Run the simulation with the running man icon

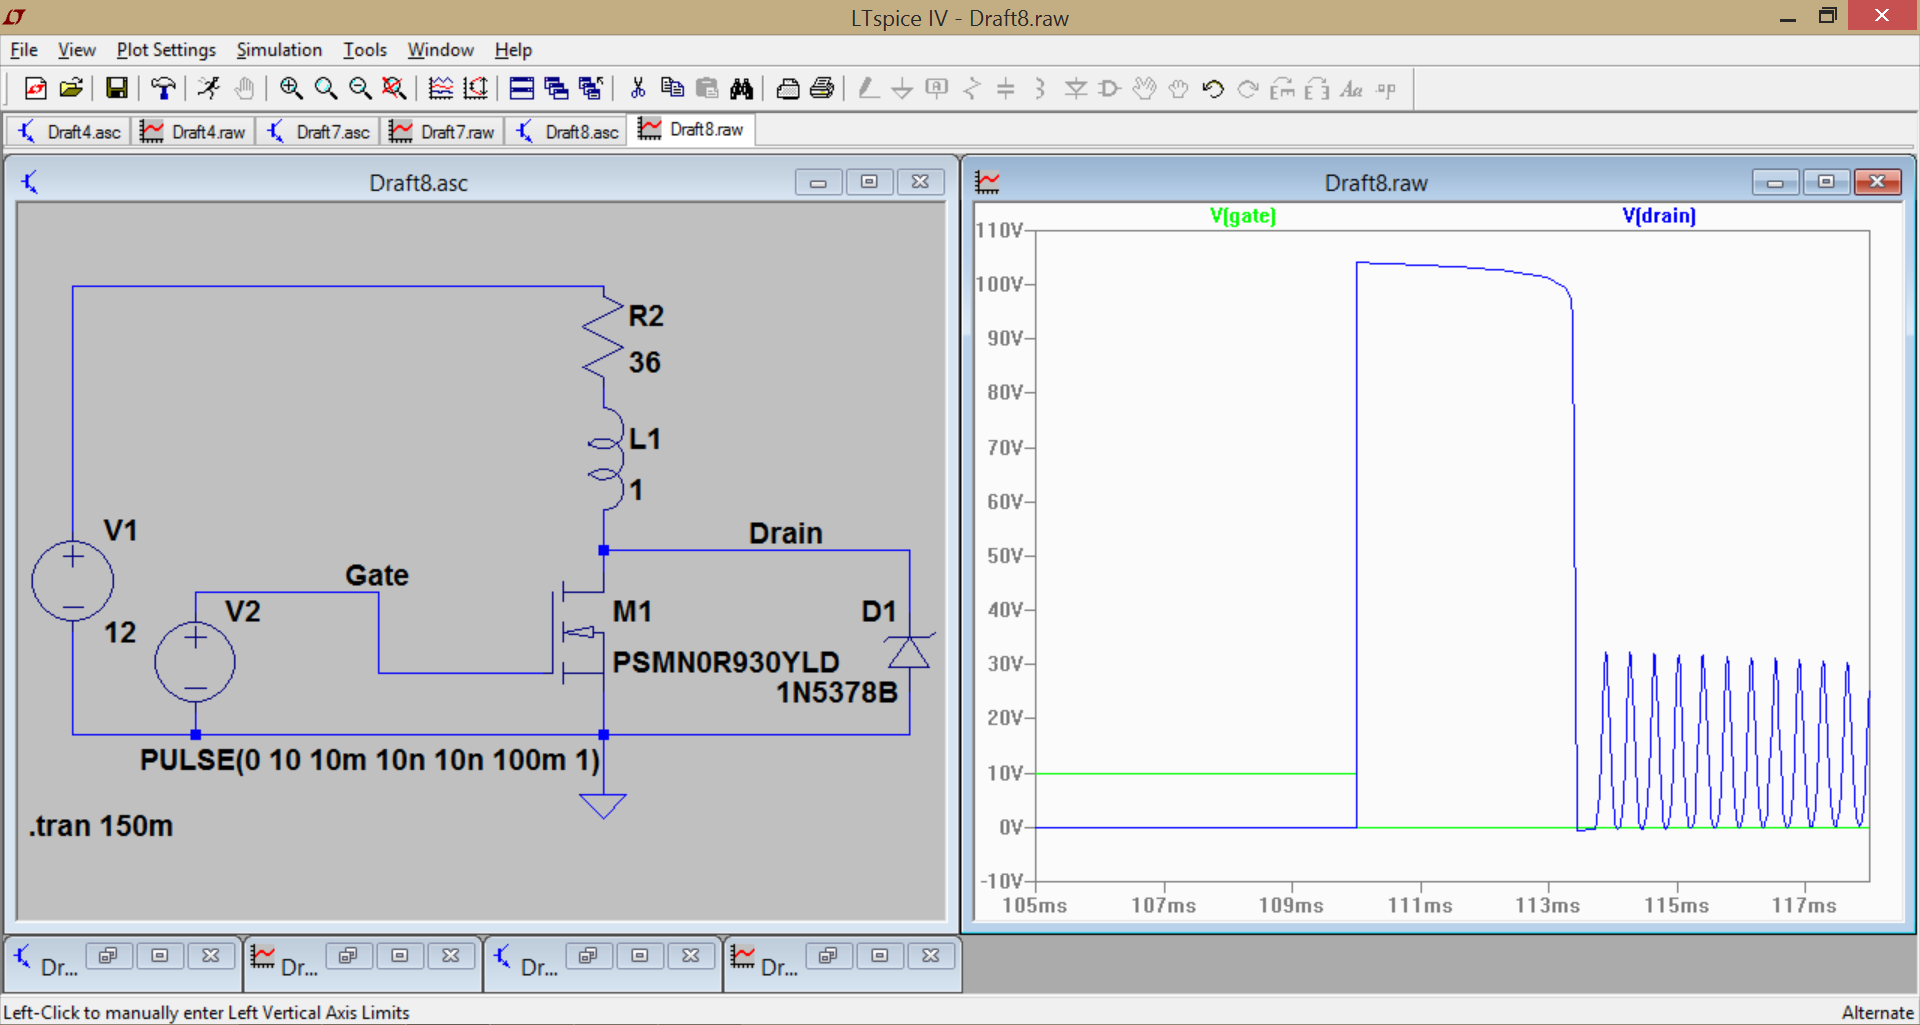[208, 89]
